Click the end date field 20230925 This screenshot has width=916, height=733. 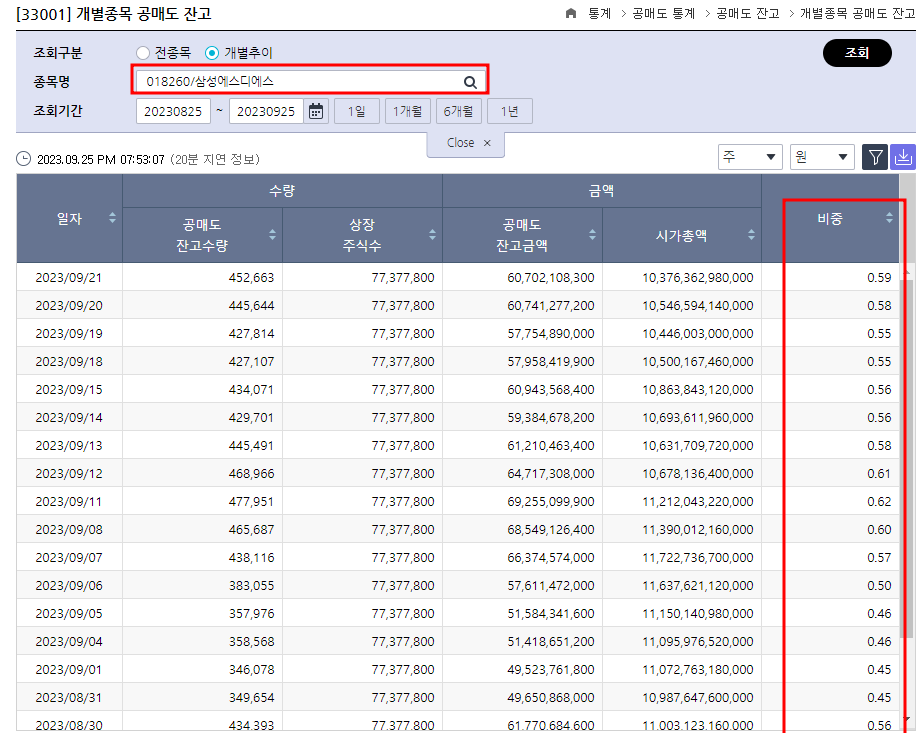tap(266, 111)
